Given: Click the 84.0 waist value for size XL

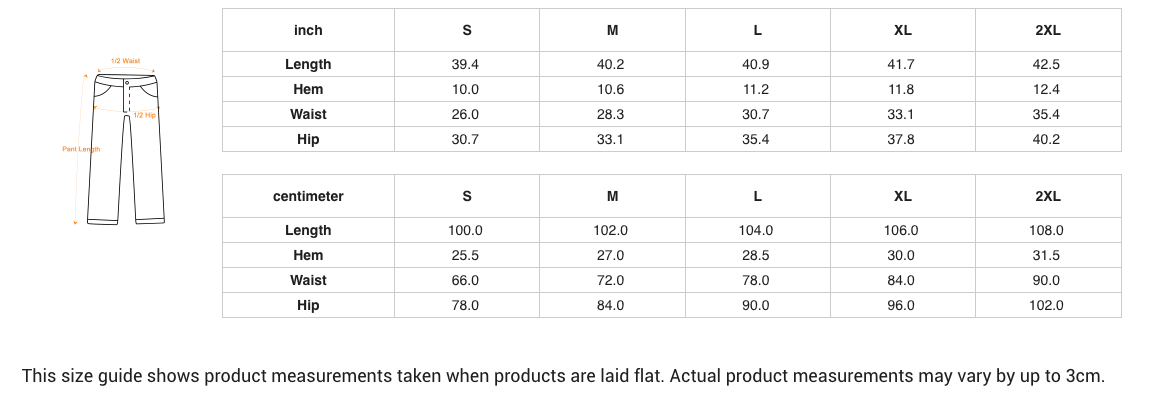Looking at the screenshot, I should [902, 280].
